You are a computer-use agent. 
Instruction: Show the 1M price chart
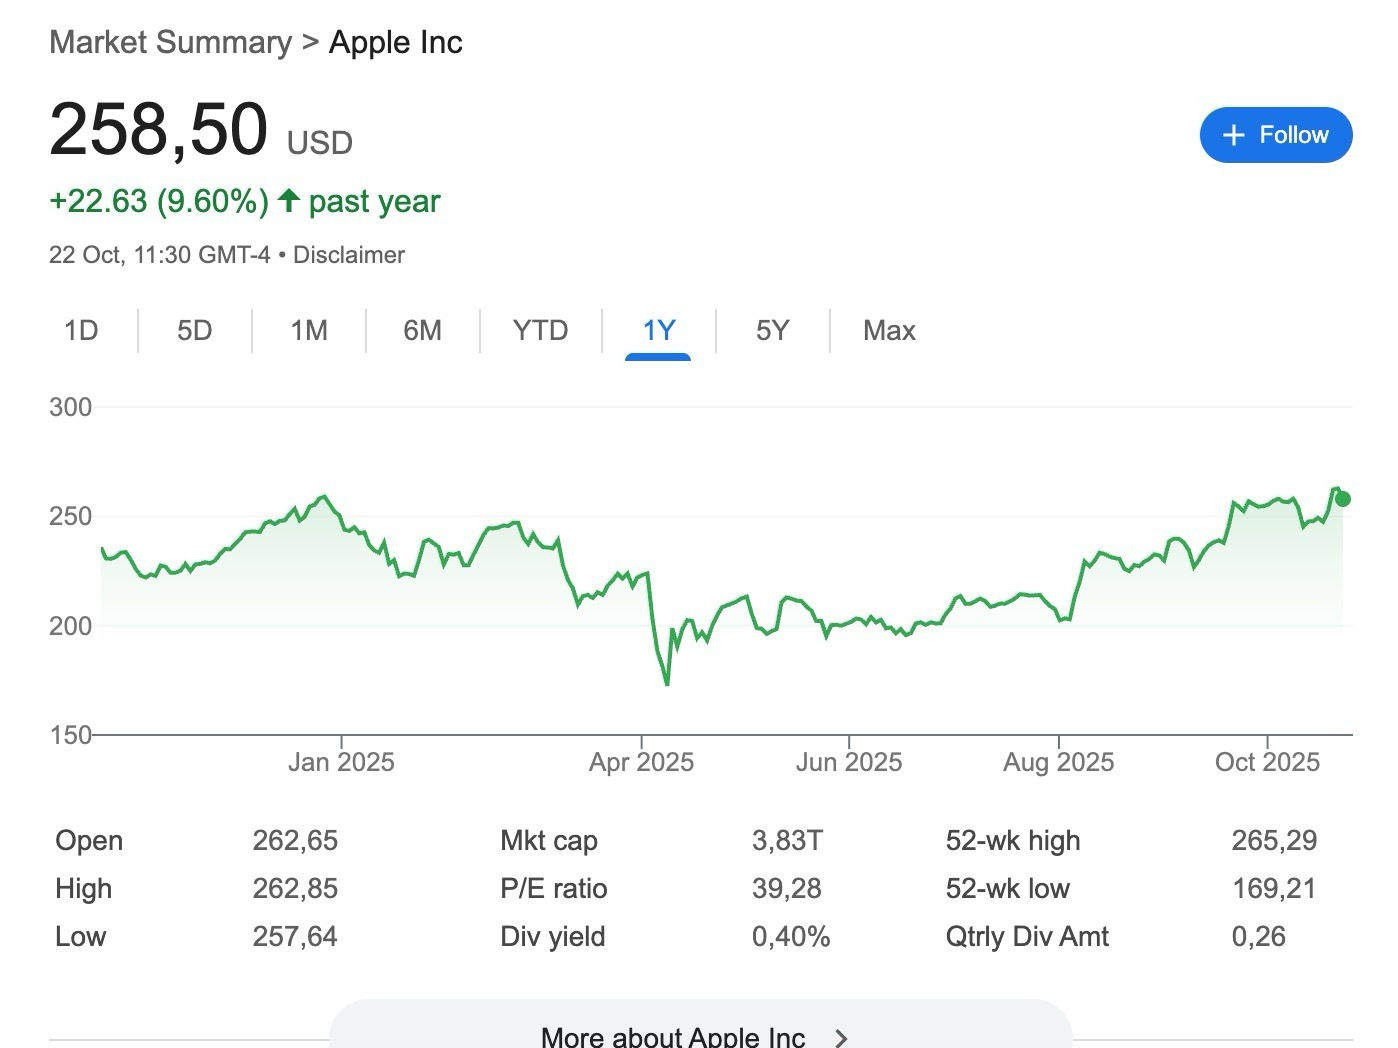(x=309, y=330)
